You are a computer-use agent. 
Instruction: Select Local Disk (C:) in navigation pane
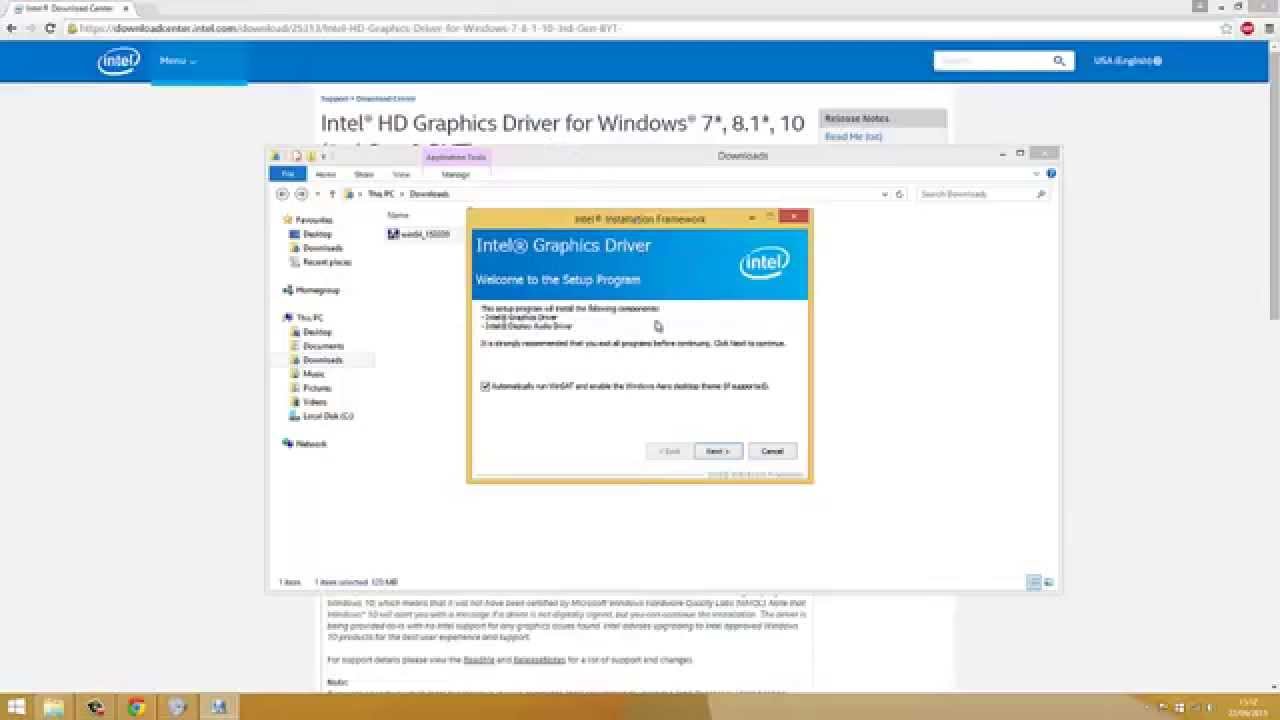(x=328, y=416)
